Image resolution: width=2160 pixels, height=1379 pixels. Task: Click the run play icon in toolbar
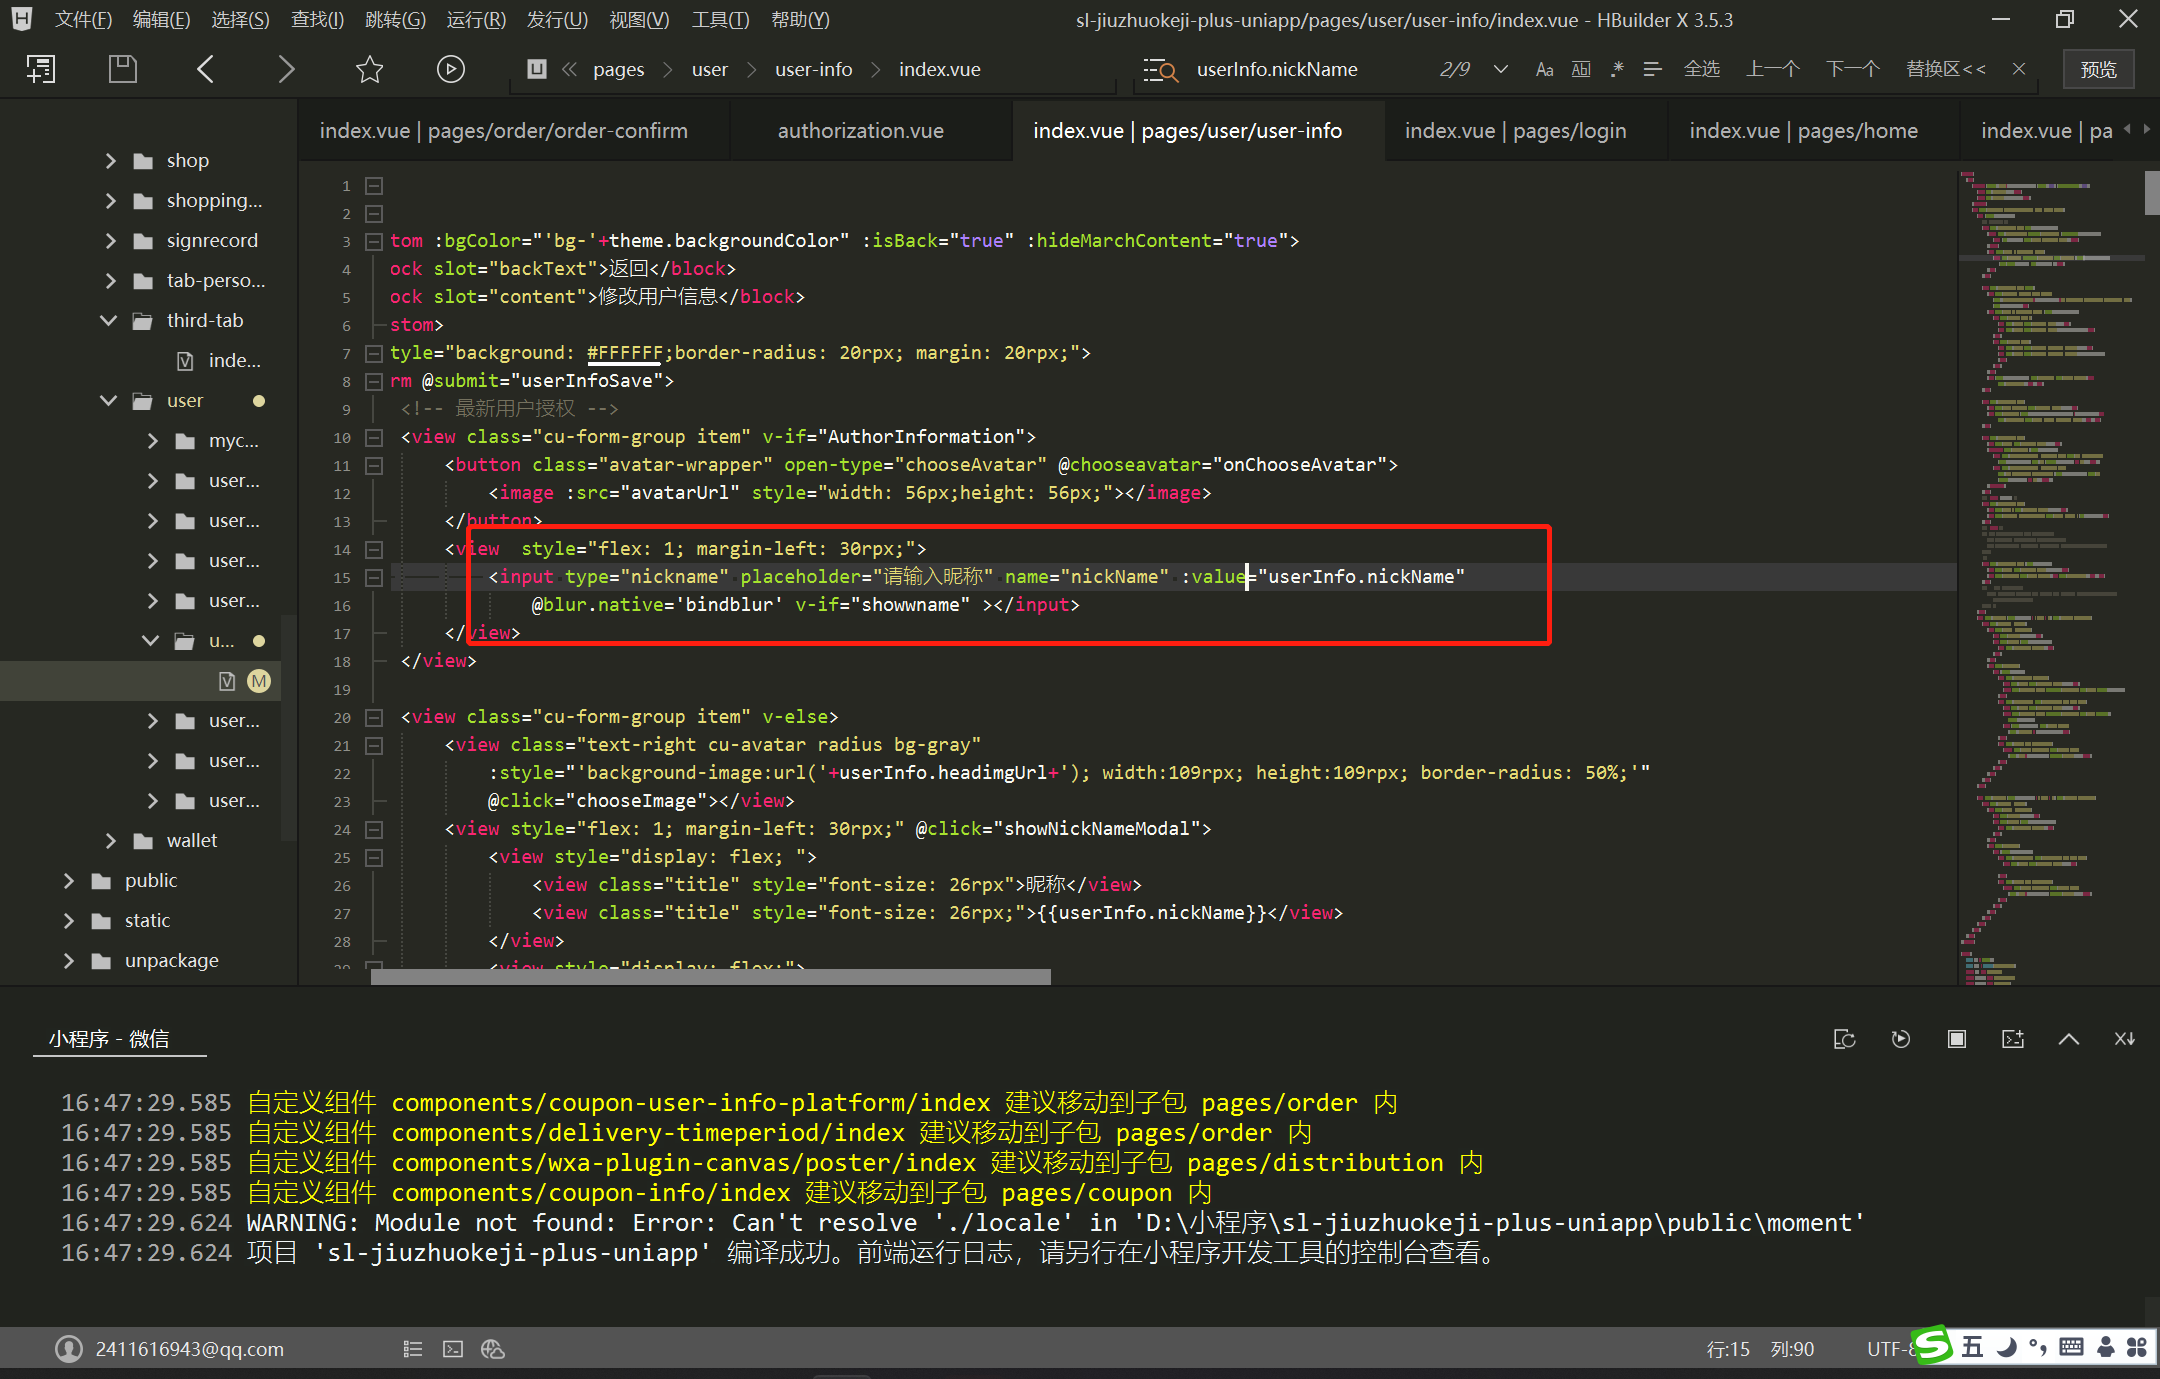pos(450,69)
